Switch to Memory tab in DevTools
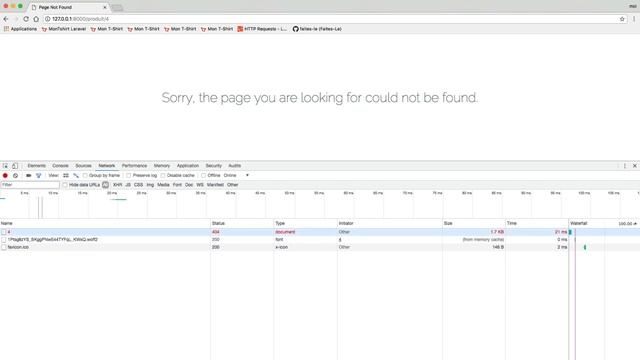 pos(162,166)
